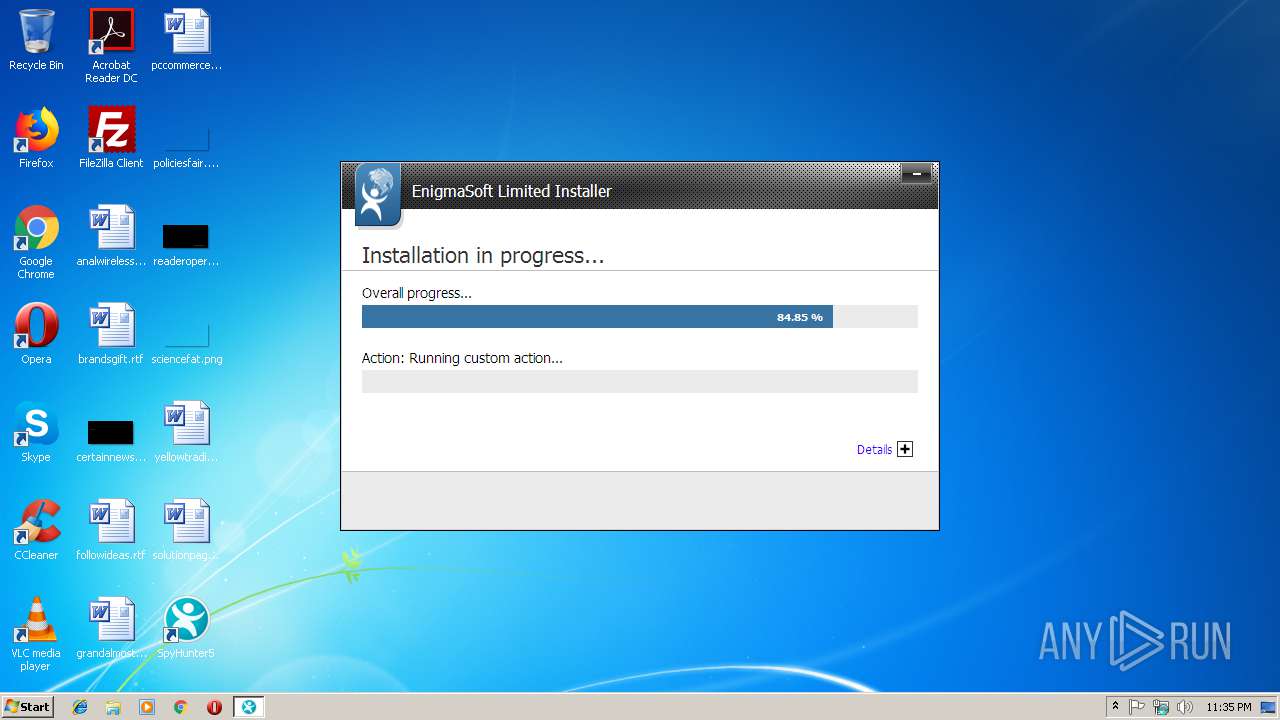This screenshot has width=1280, height=720.
Task: Select the readeroper desktop file
Action: point(186,244)
